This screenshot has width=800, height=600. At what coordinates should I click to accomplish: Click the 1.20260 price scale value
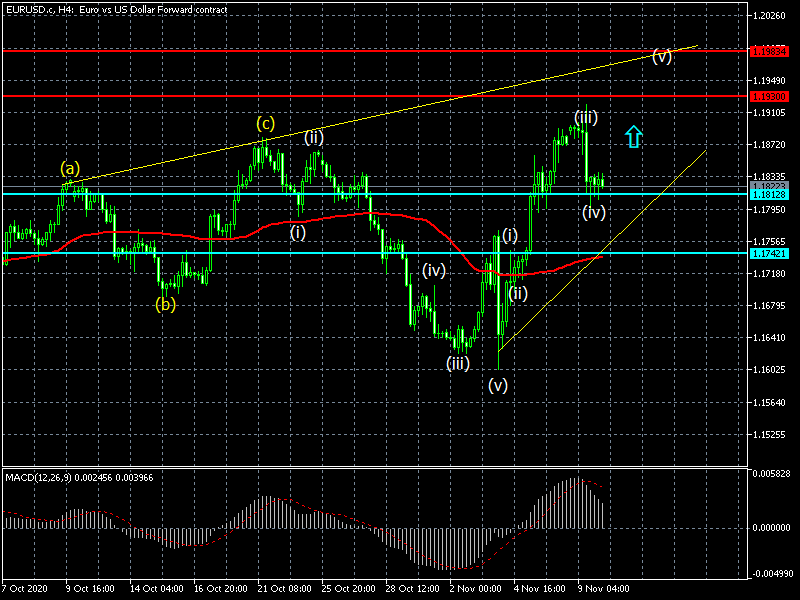[x=769, y=16]
